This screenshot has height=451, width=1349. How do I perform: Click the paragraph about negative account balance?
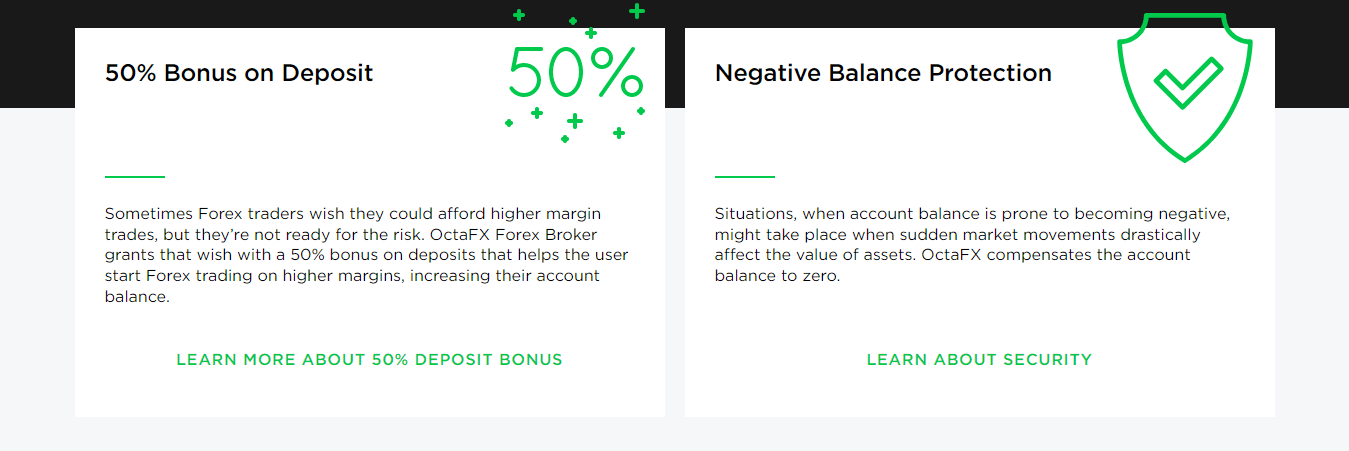[x=970, y=245]
